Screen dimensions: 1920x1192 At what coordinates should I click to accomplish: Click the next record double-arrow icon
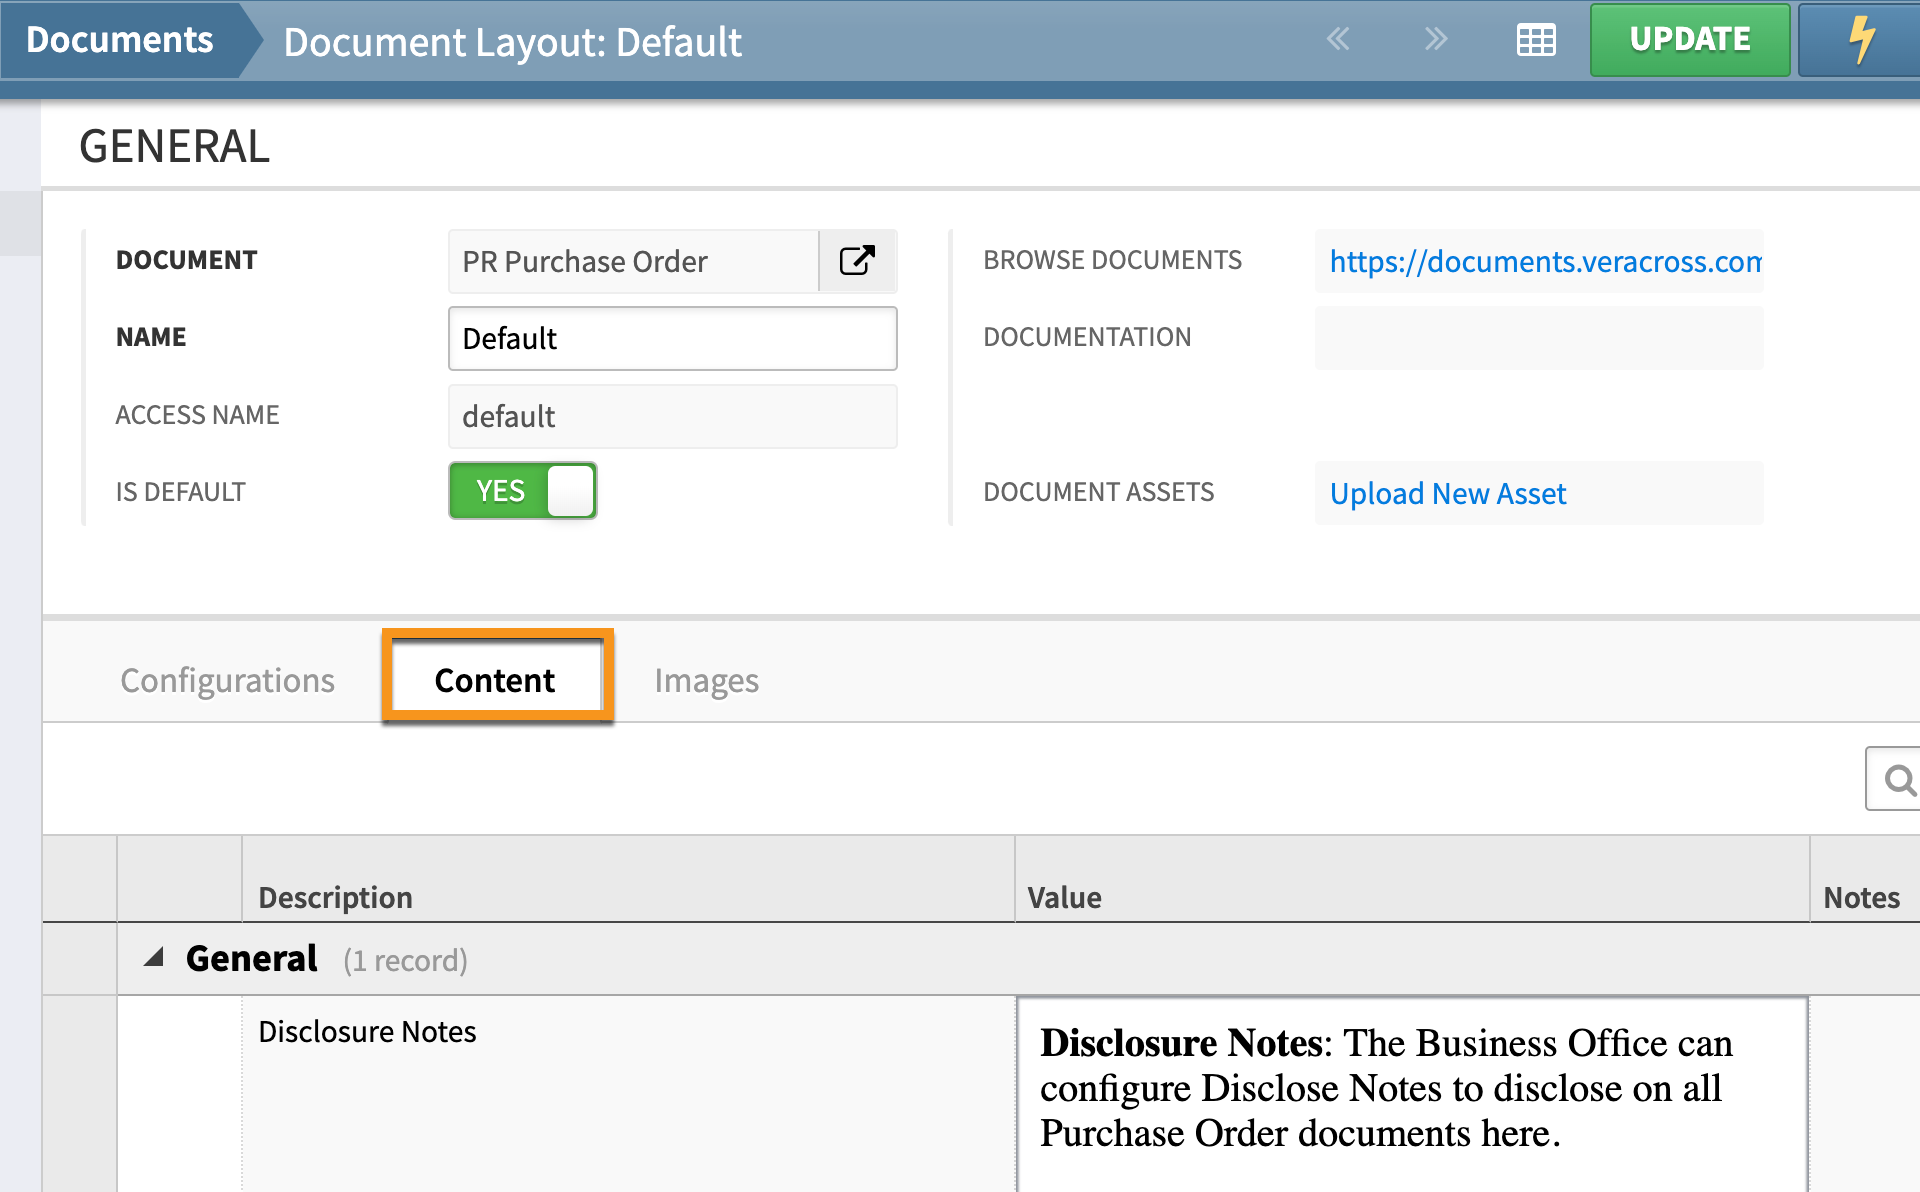pyautogui.click(x=1436, y=40)
